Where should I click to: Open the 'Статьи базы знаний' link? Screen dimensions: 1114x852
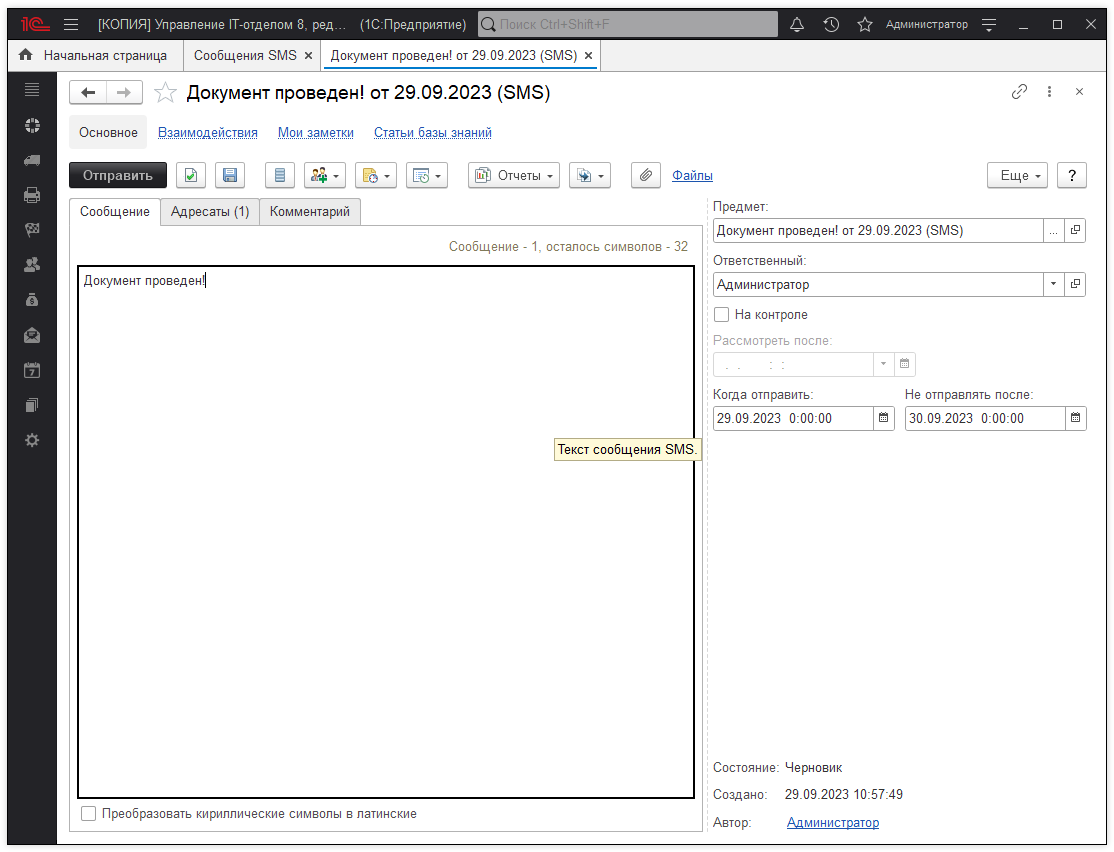point(432,132)
